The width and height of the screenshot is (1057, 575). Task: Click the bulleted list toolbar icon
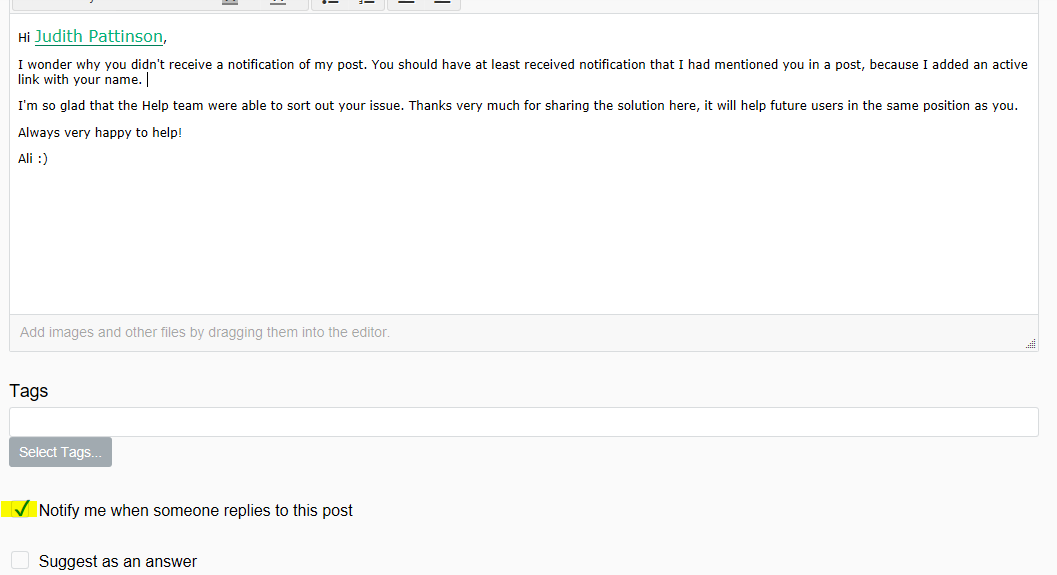click(x=330, y=3)
